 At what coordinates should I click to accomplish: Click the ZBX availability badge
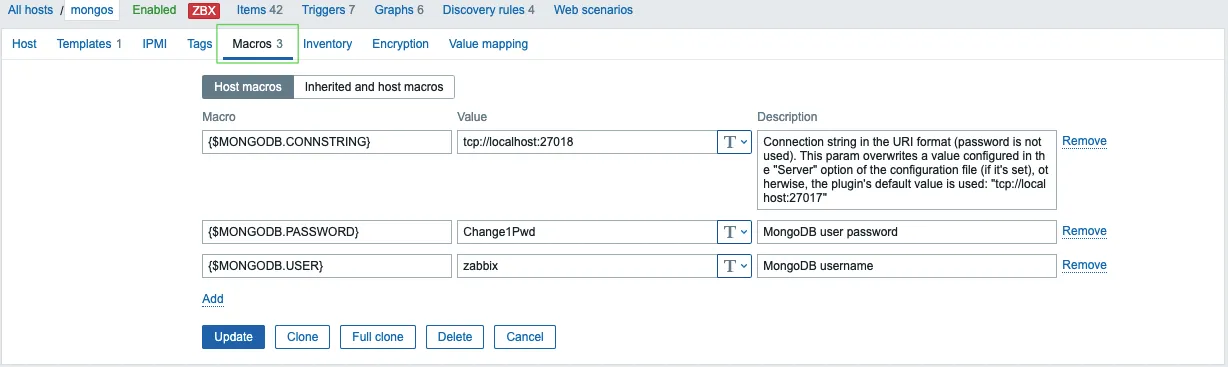point(204,11)
